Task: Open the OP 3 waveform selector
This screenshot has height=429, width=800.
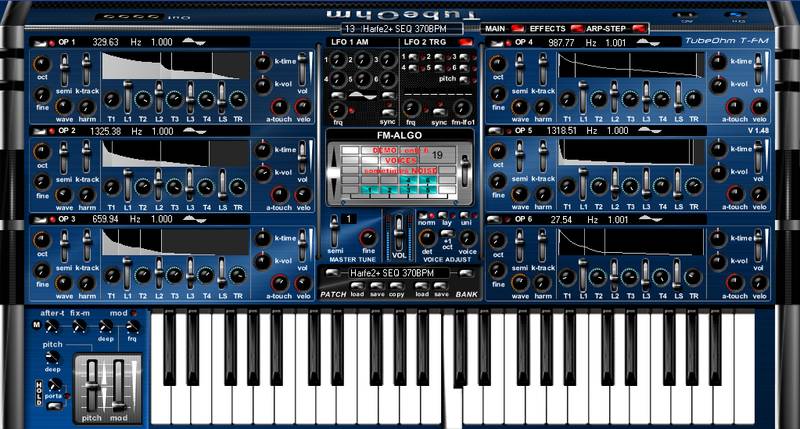Action: point(194,219)
